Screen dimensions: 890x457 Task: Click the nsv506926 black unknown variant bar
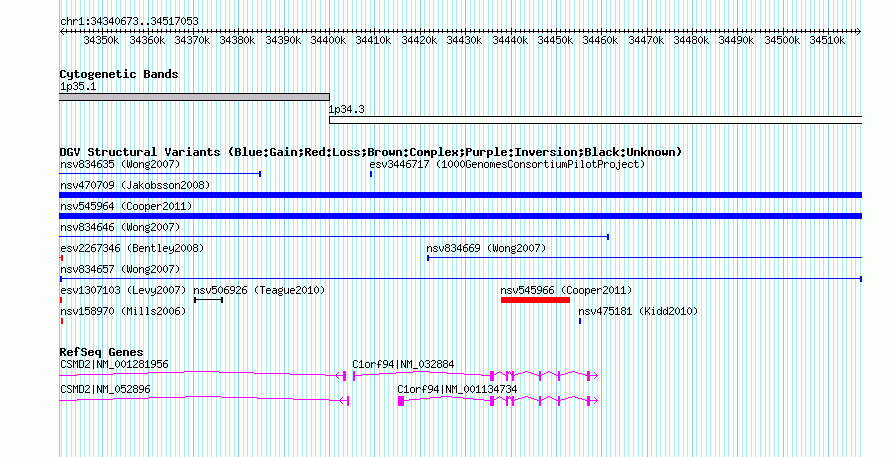click(208, 300)
